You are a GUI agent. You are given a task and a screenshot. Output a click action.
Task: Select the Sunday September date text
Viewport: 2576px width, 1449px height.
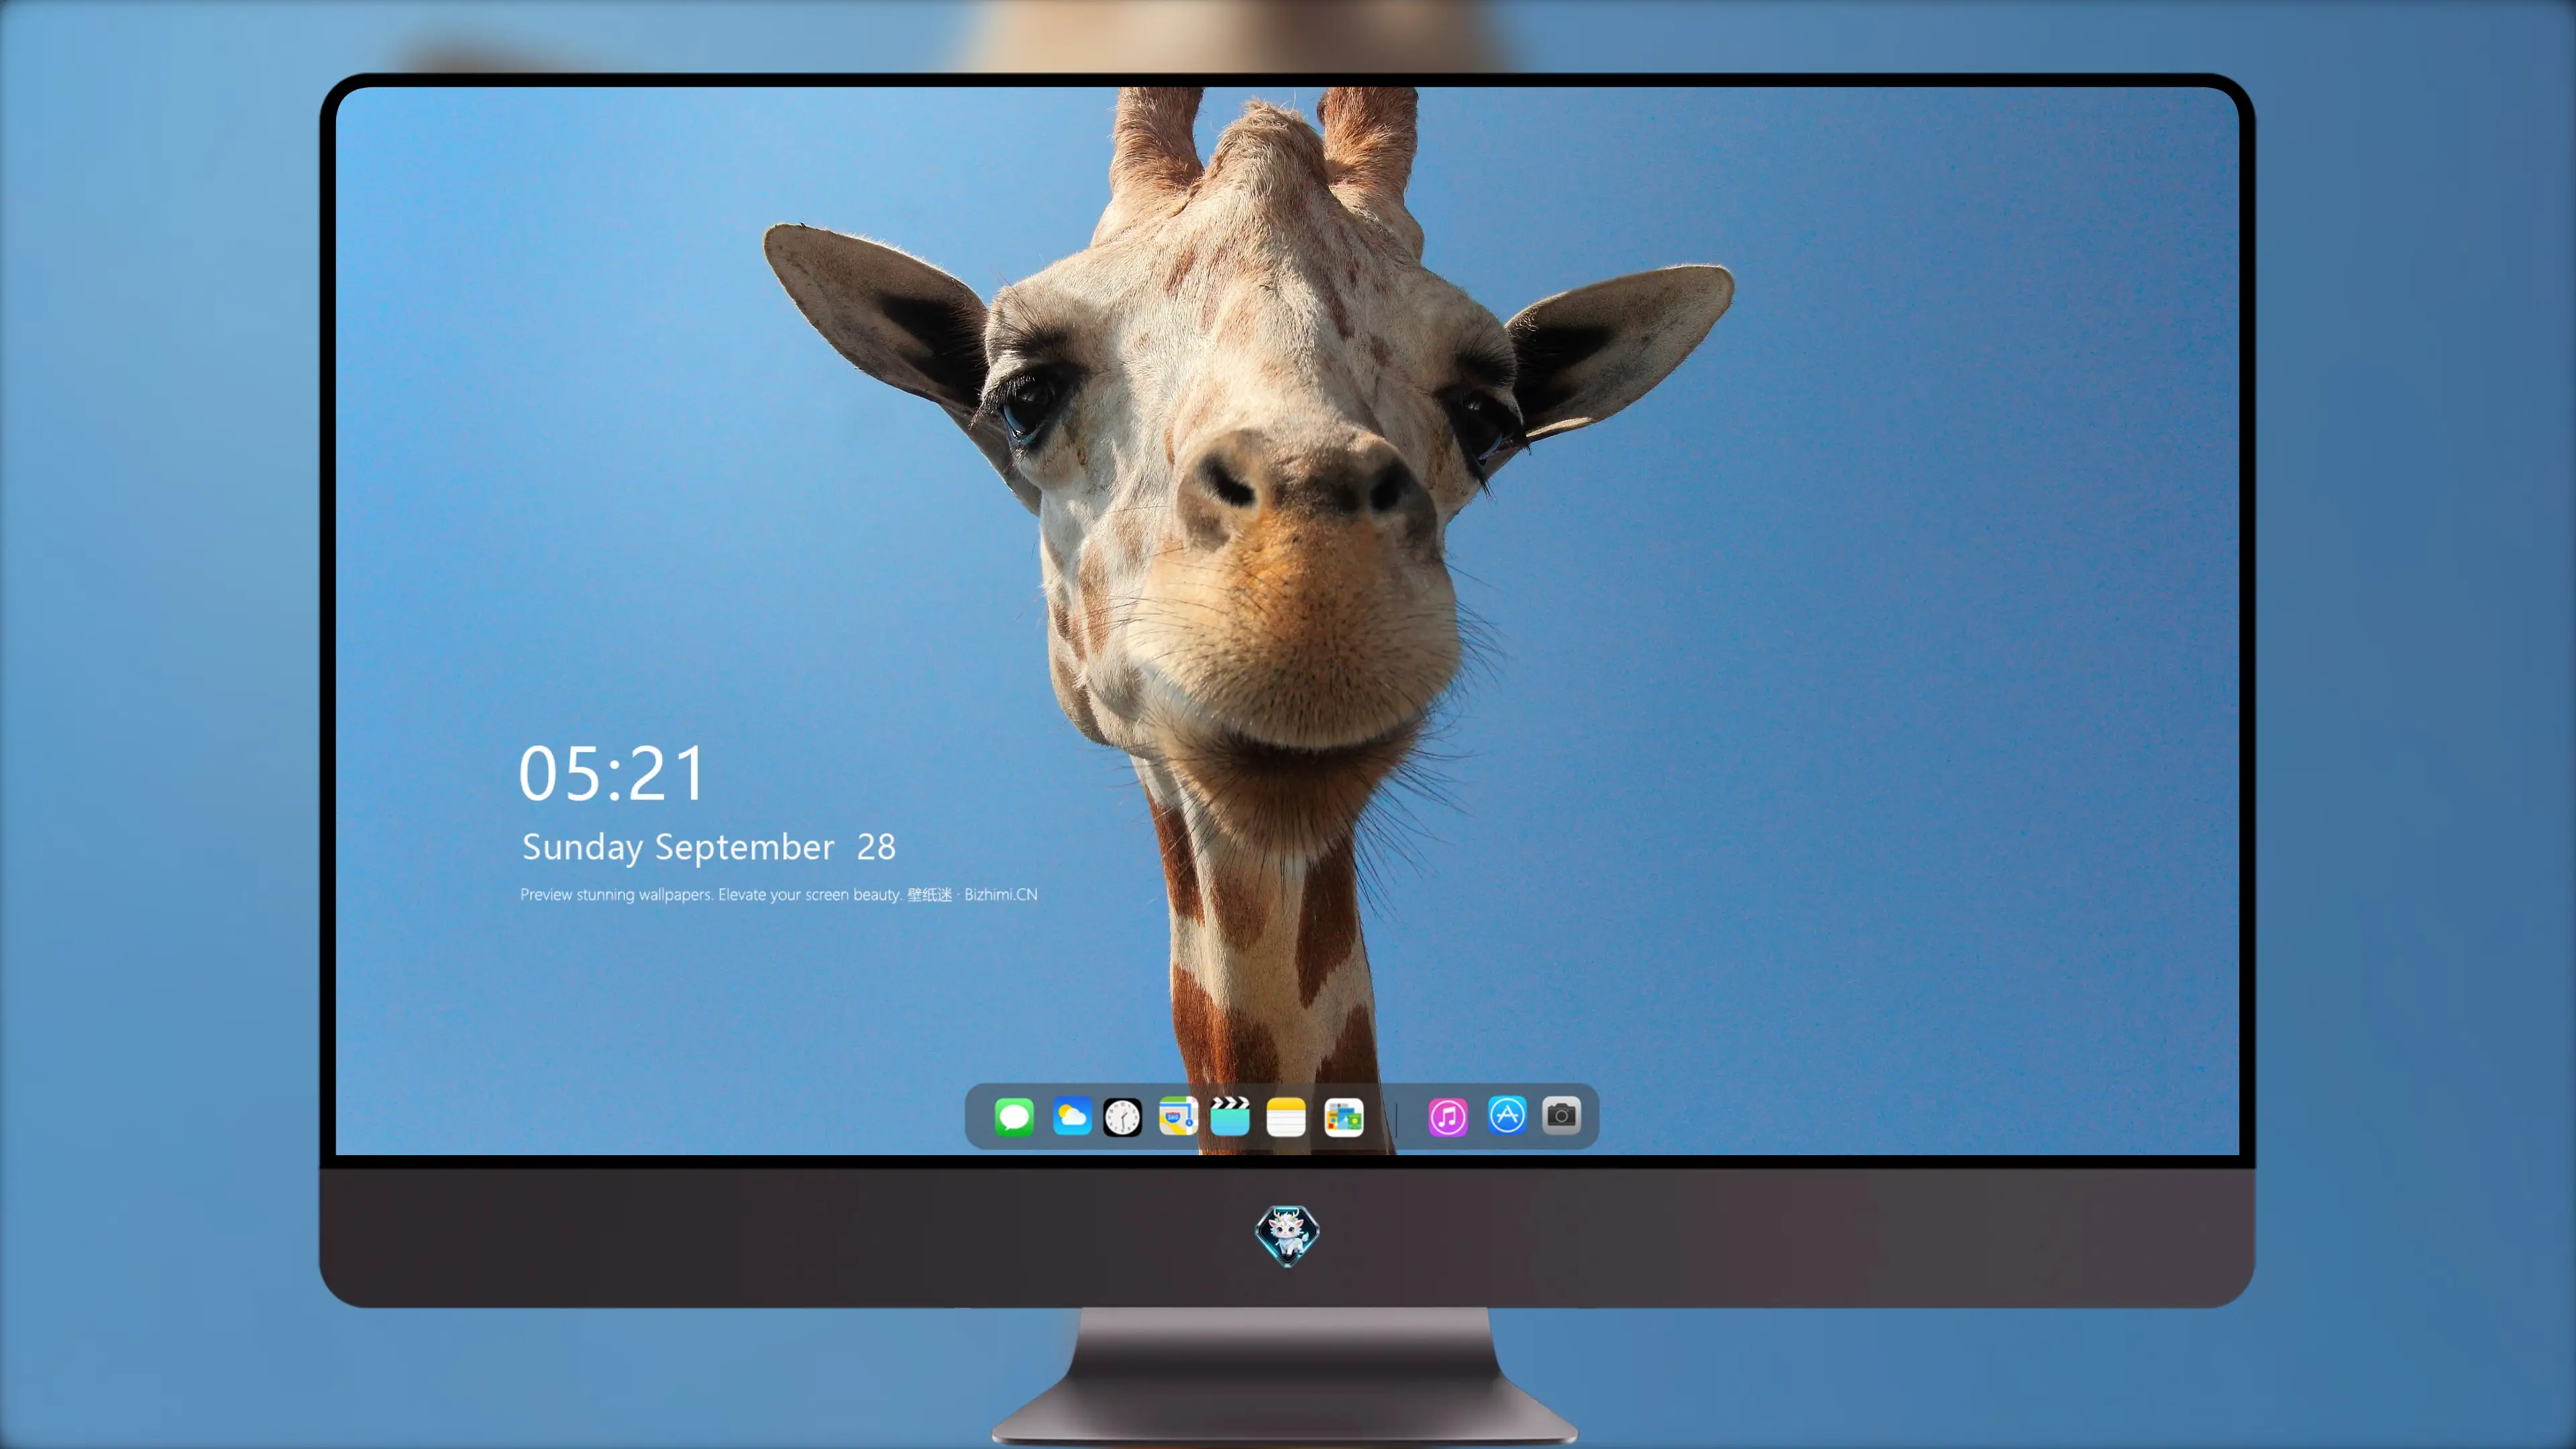[x=678, y=848]
